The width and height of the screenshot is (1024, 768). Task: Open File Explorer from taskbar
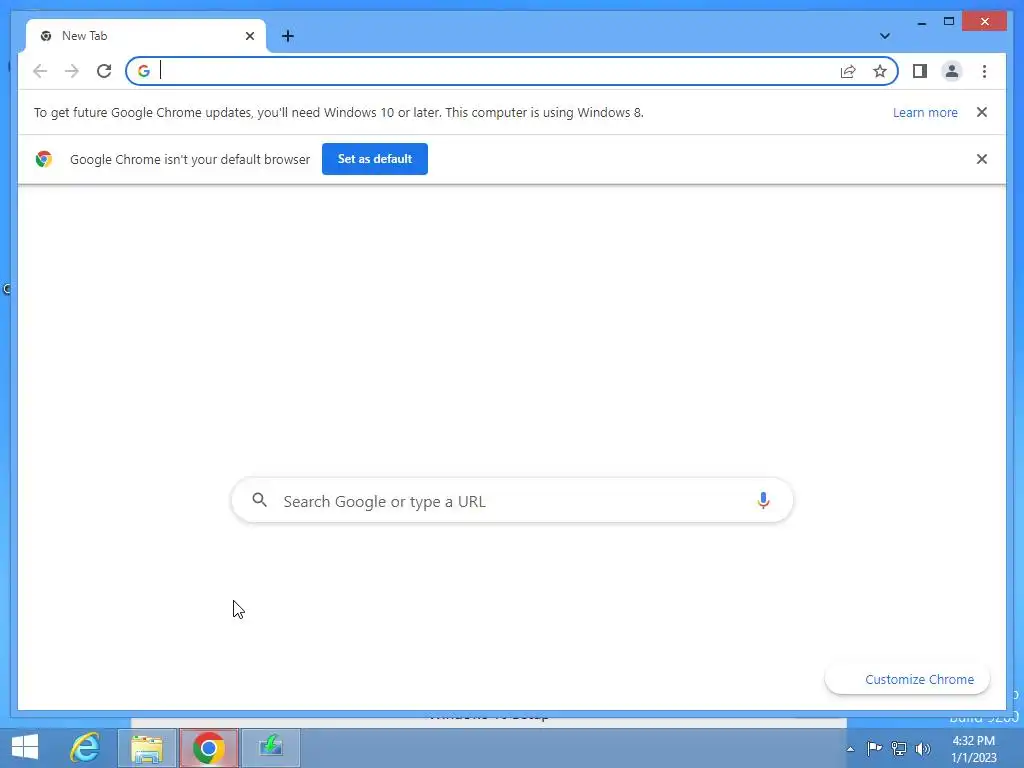click(x=147, y=748)
